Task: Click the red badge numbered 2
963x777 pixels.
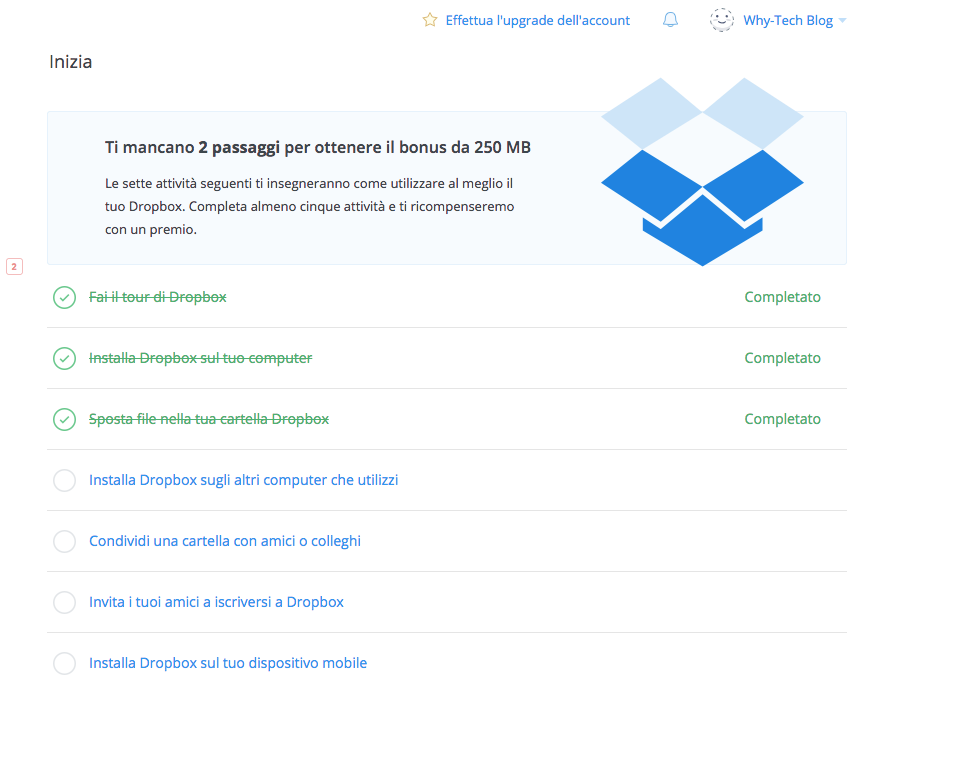Action: click(x=14, y=267)
